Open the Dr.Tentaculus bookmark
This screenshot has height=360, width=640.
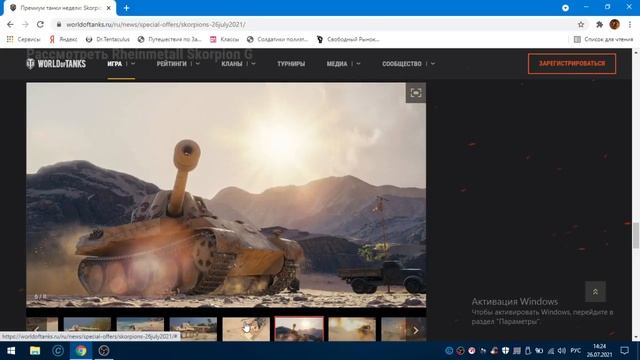point(108,39)
